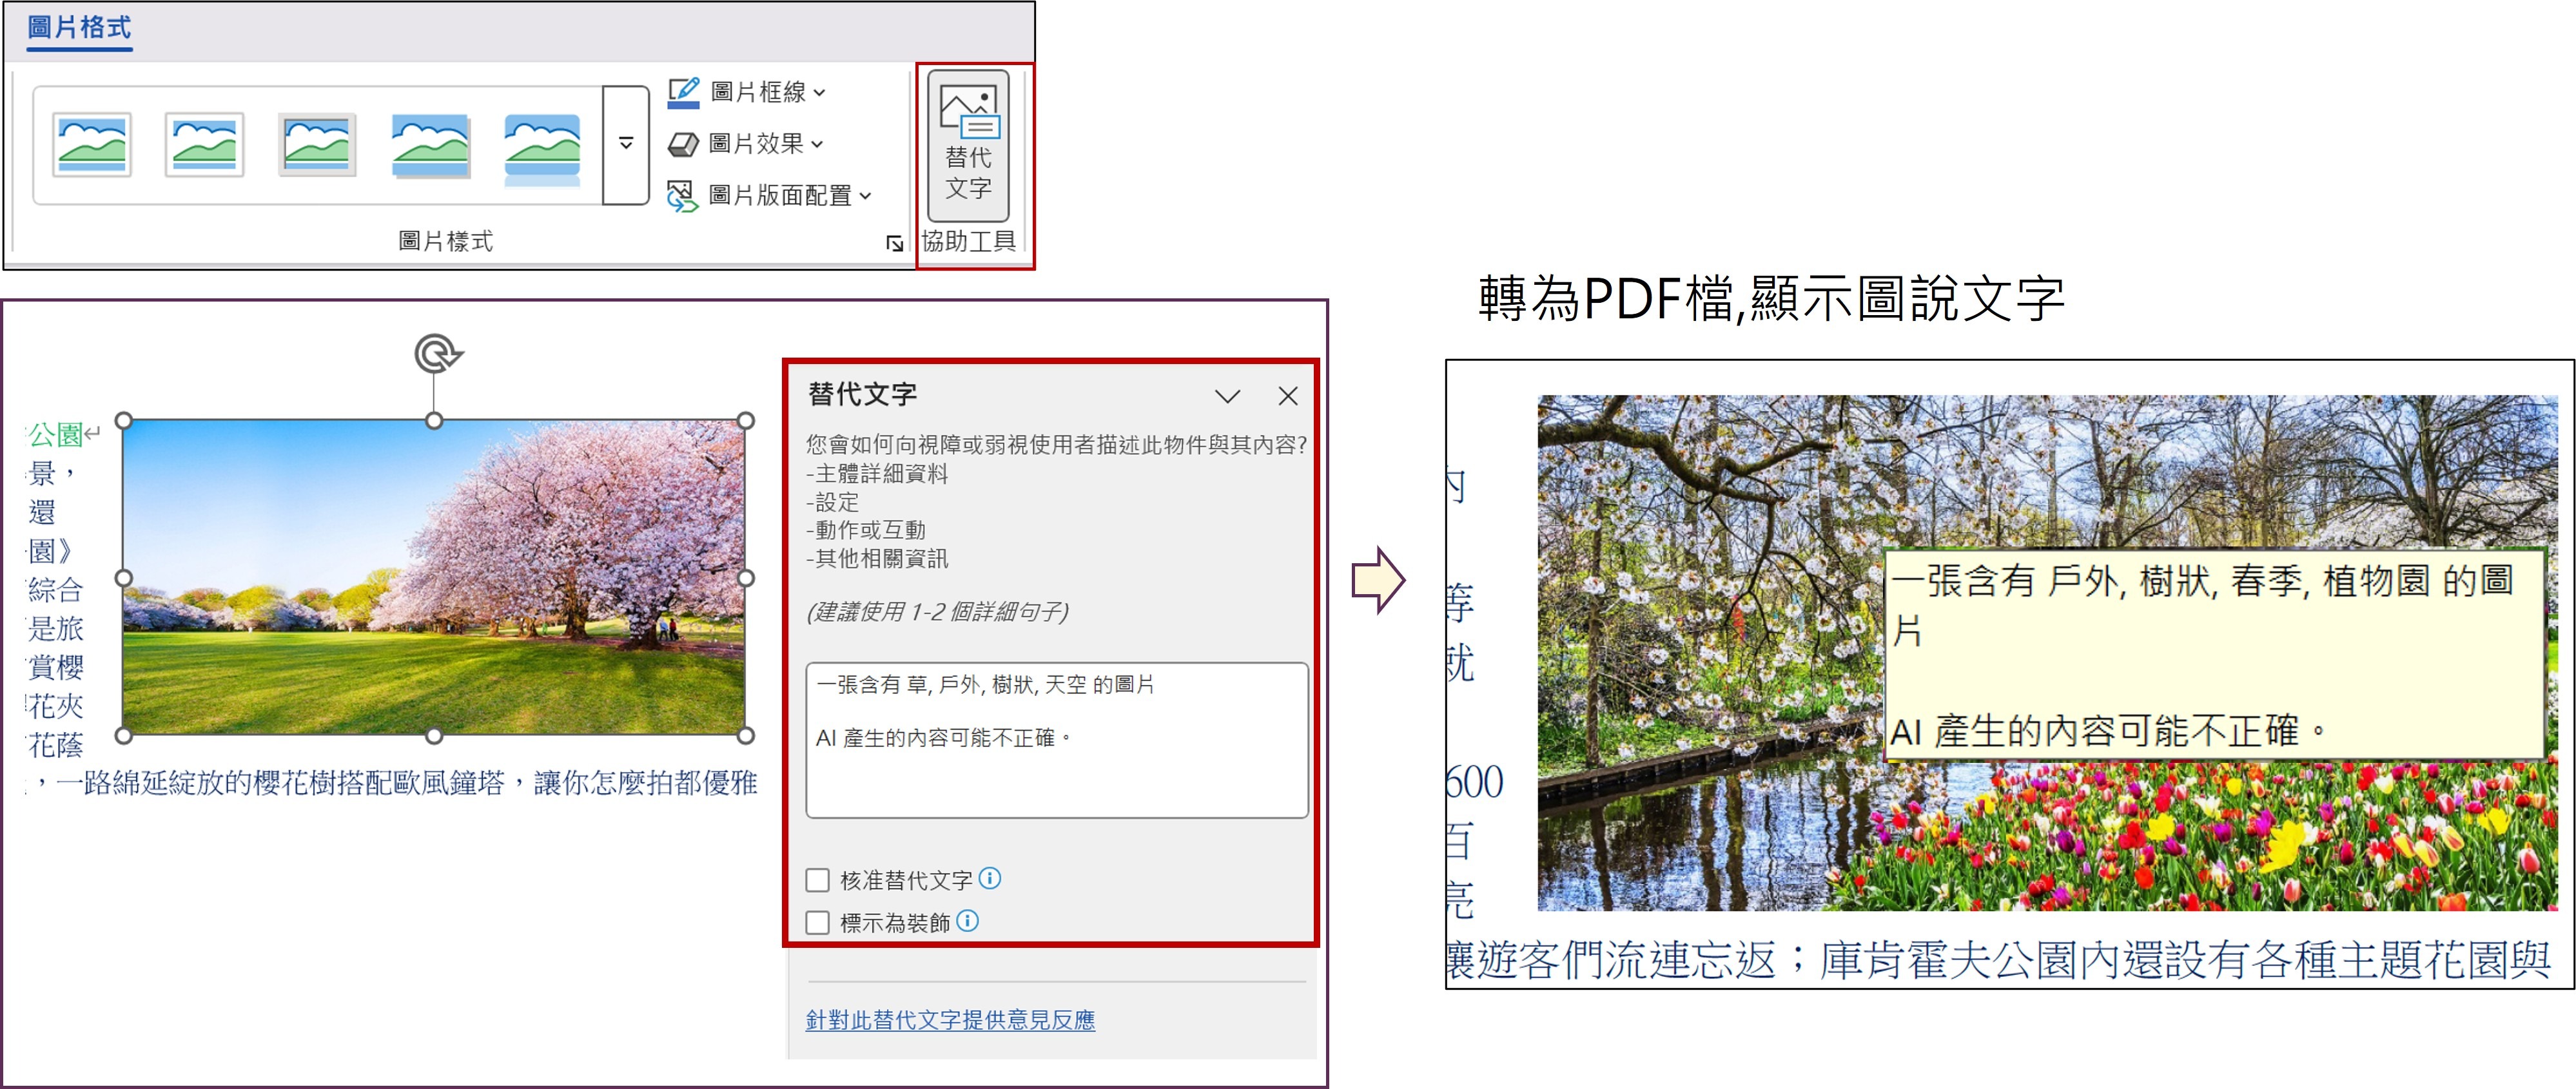Click the 替代文字 (Alt Text) ribbon button

(967, 146)
